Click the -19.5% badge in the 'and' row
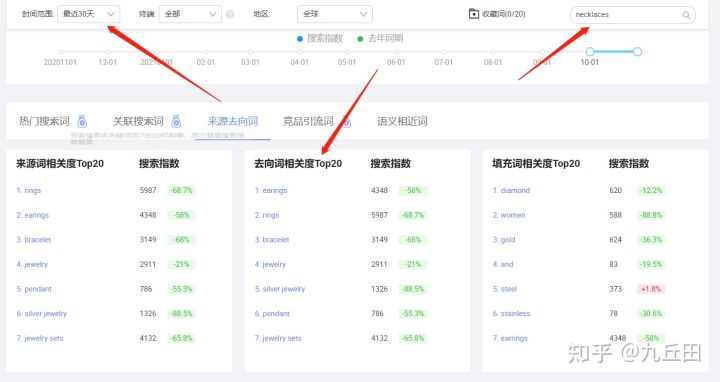The image size is (720, 382). click(651, 264)
